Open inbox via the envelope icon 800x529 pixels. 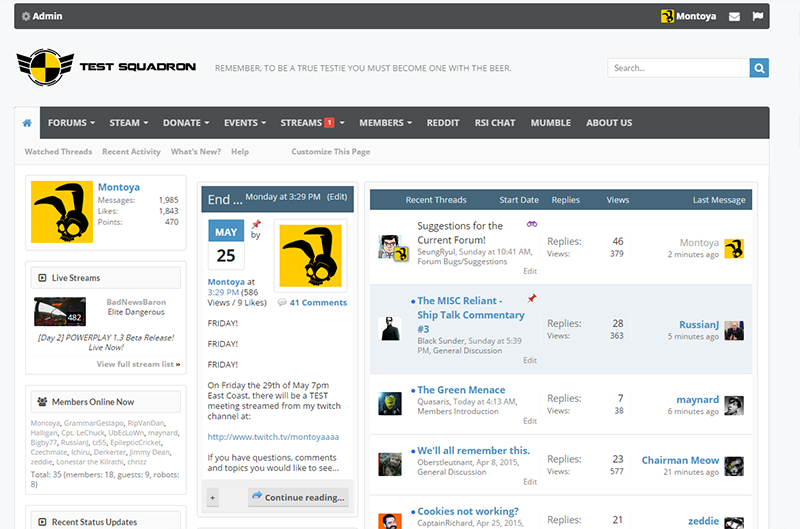tap(735, 17)
